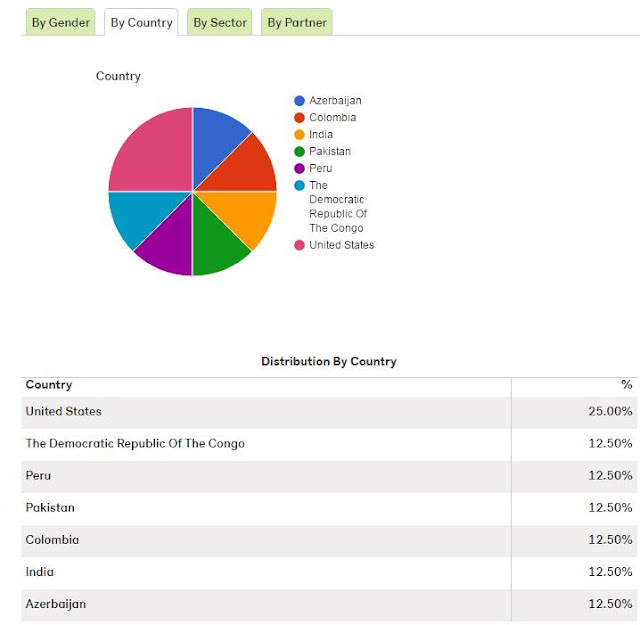640x625 pixels.
Task: Open the By Sector tab
Action: [220, 22]
